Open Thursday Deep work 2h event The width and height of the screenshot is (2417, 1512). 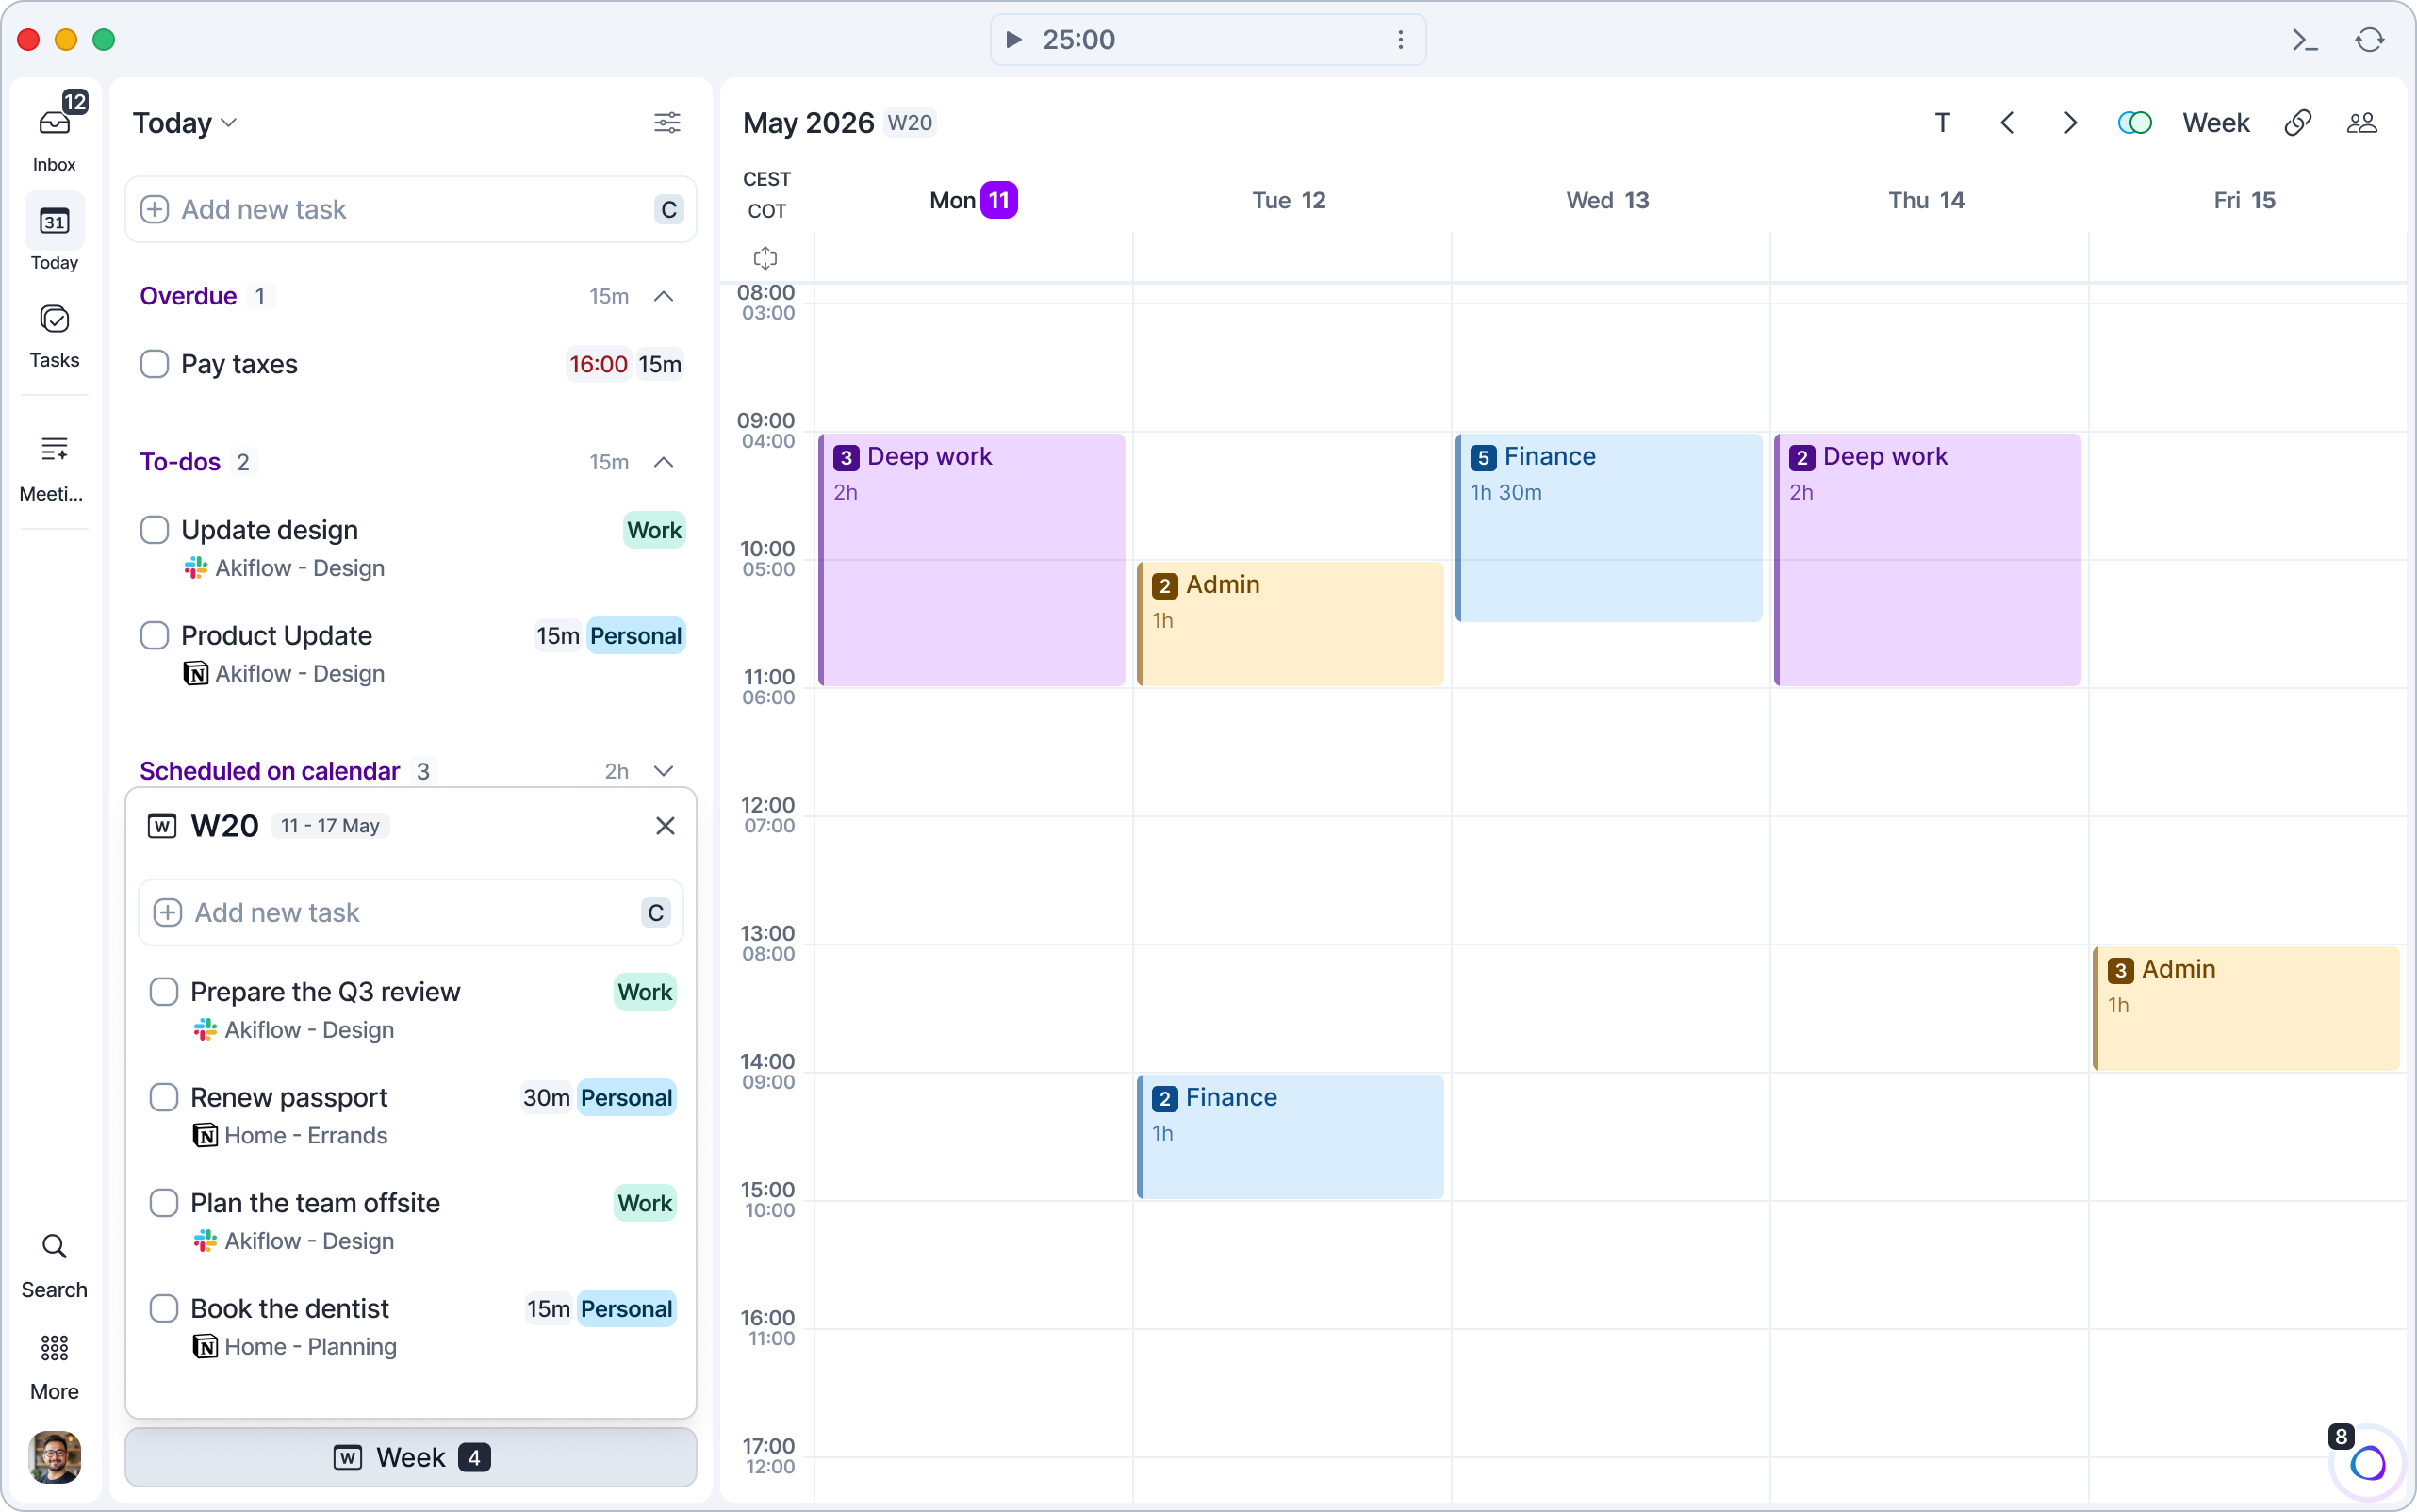pos(1927,559)
